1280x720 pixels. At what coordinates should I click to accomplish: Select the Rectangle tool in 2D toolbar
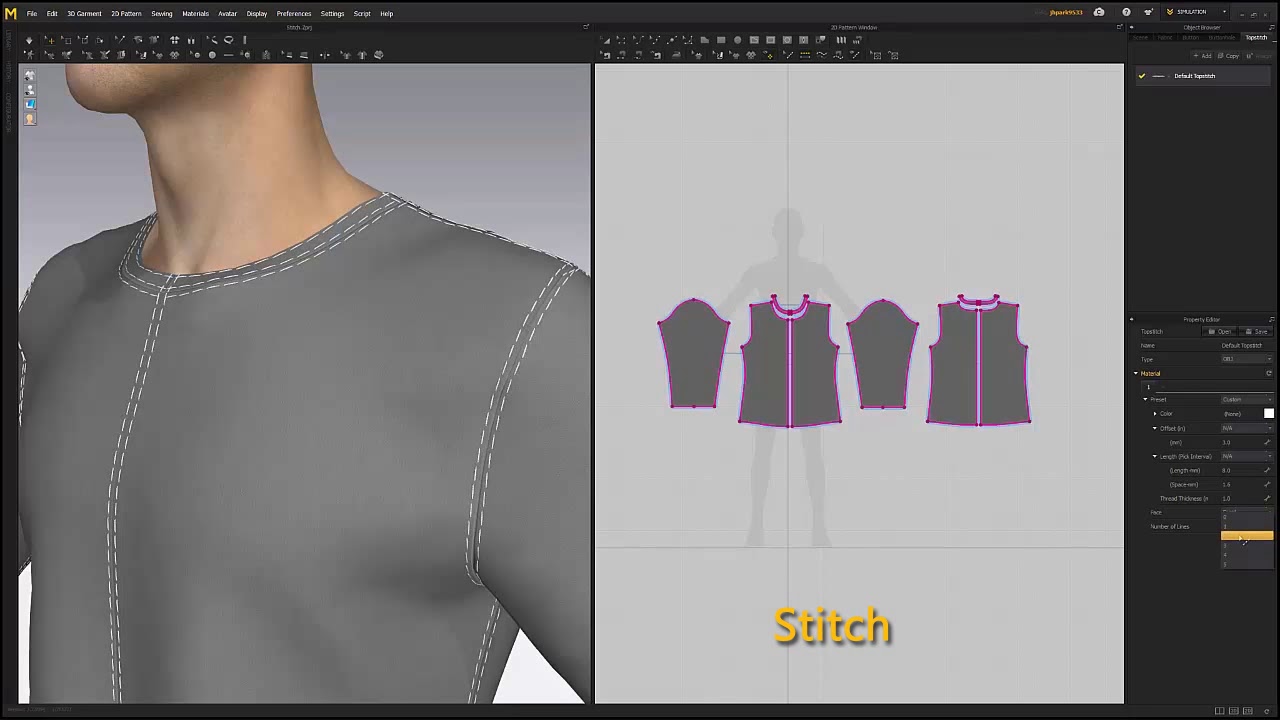point(721,40)
